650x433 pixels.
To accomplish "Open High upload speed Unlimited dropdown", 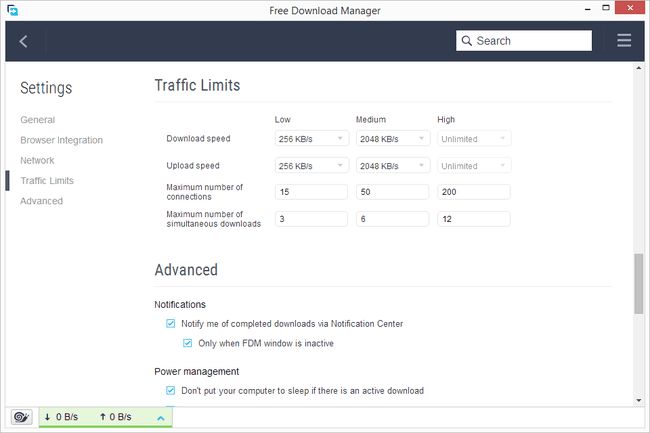I will point(474,165).
